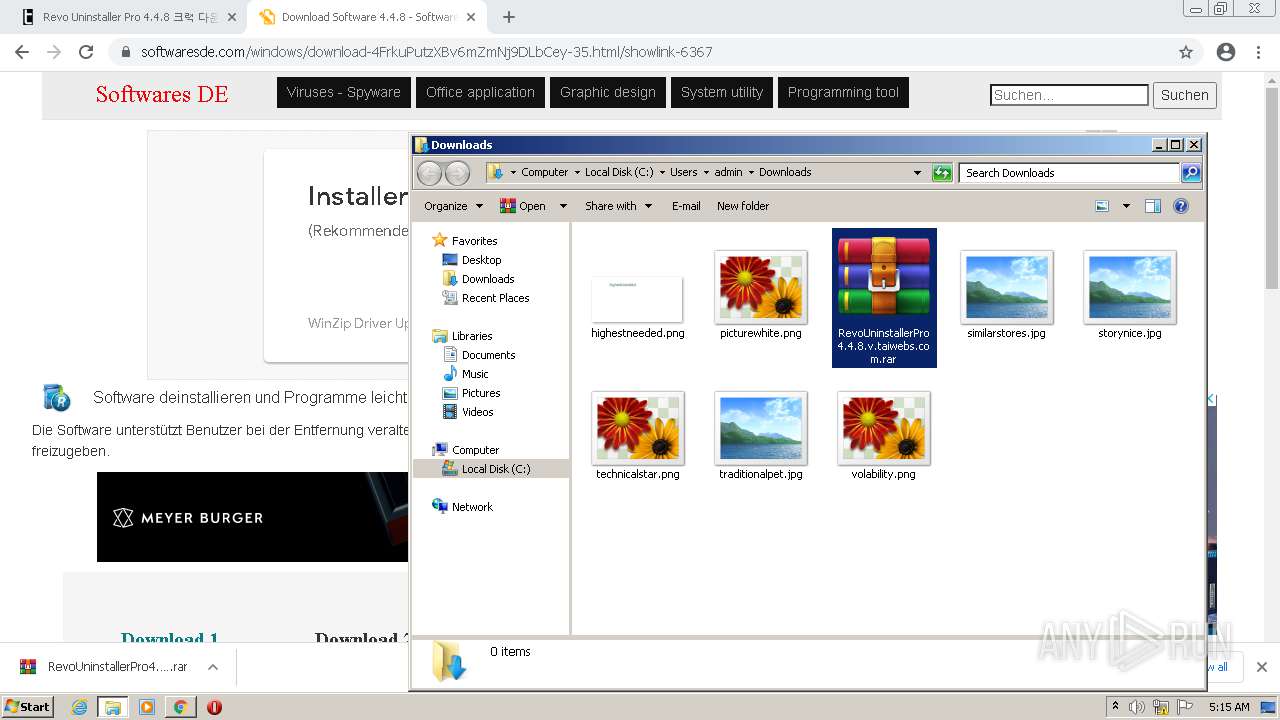Open a new browser tab
1280x720 pixels.
coord(509,17)
